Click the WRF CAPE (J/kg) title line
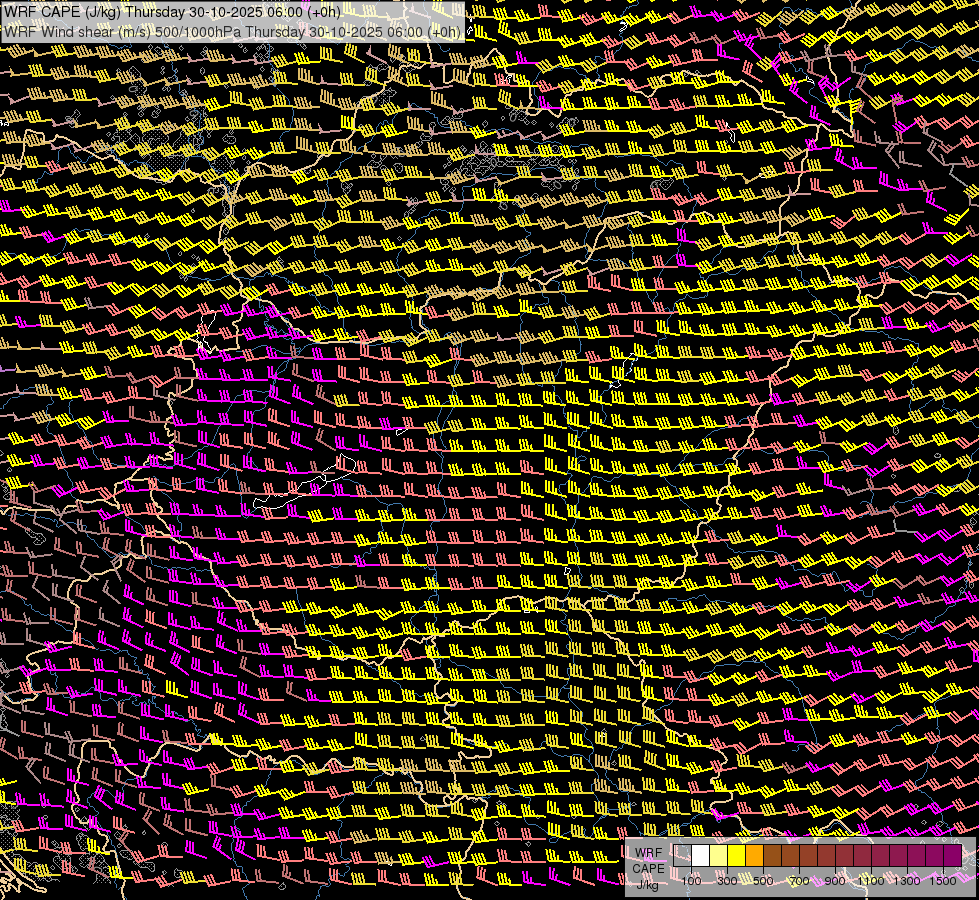This screenshot has height=900, width=979. point(172,12)
